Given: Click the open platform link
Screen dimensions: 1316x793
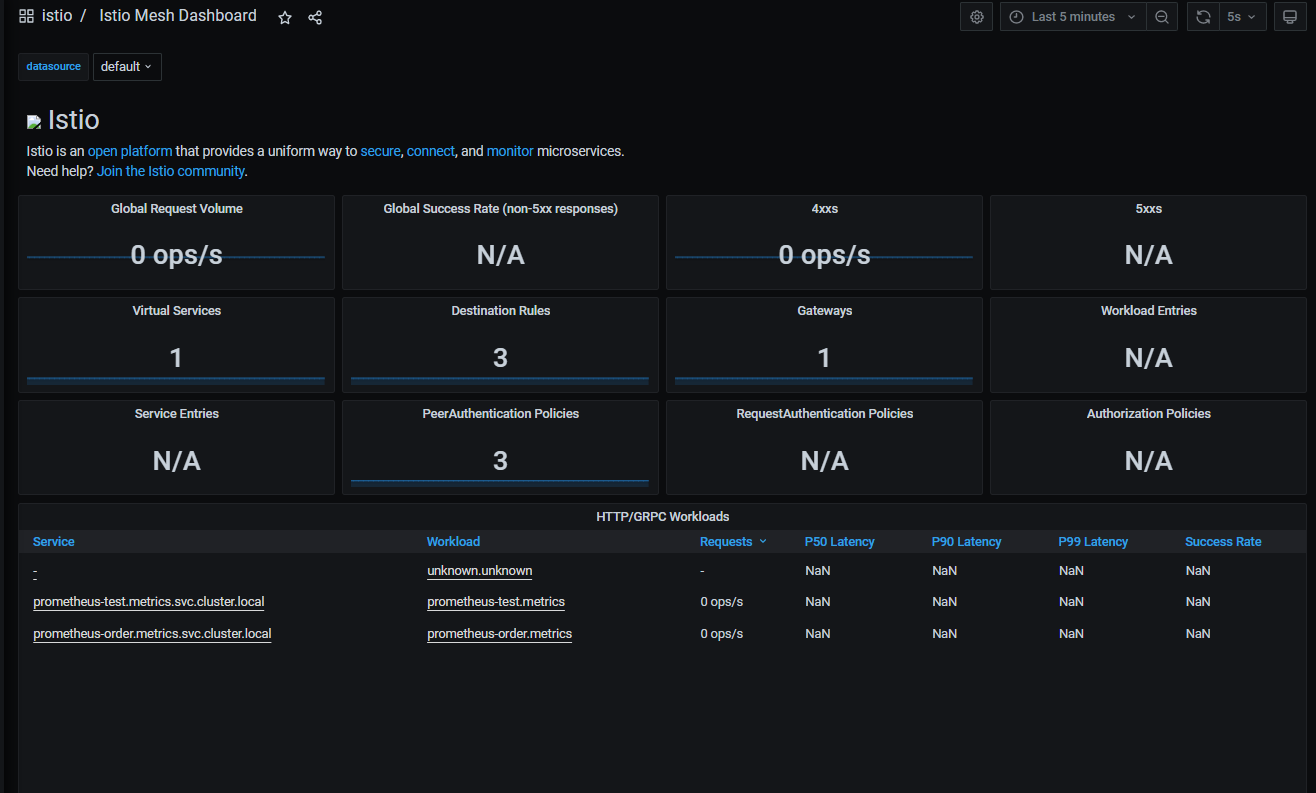Looking at the screenshot, I should pos(130,151).
